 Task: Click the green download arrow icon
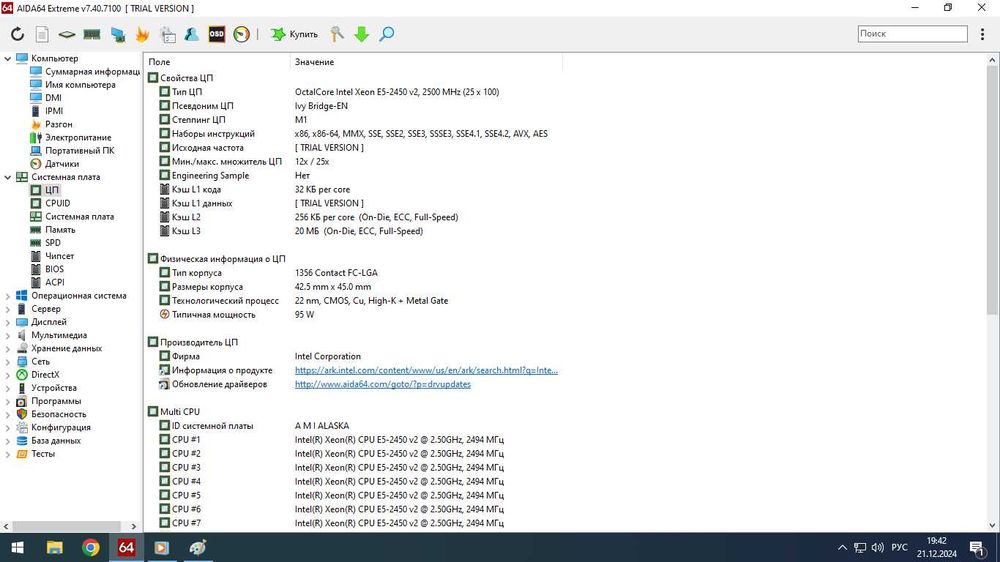click(362, 34)
